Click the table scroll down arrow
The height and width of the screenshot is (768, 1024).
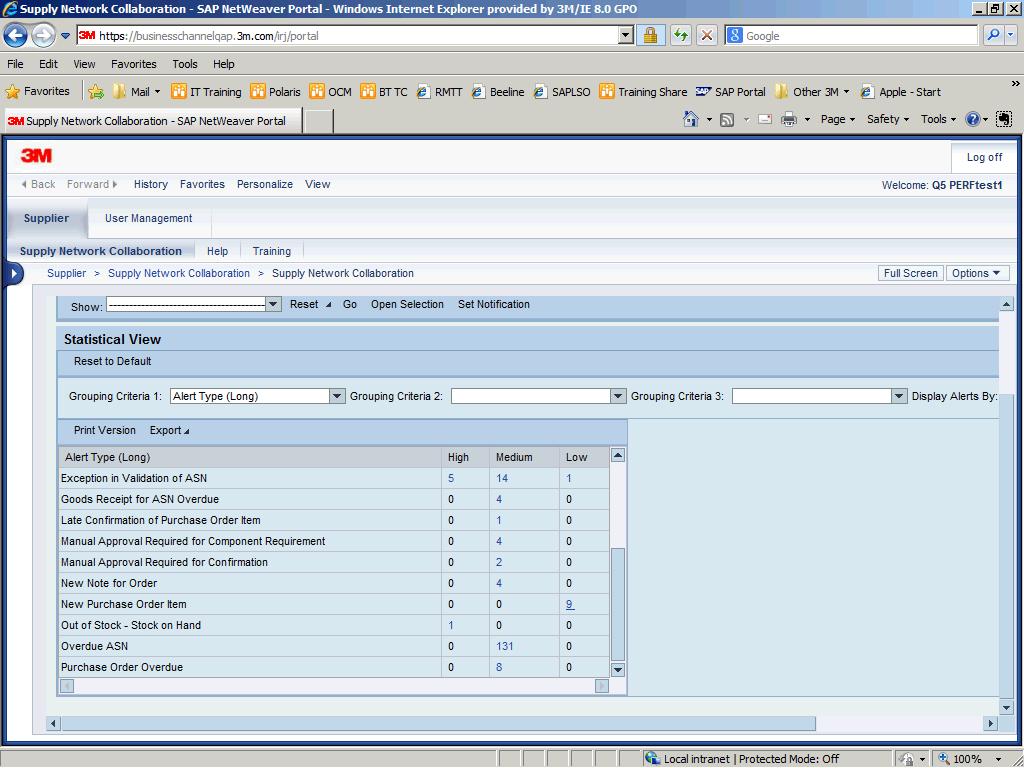(617, 670)
